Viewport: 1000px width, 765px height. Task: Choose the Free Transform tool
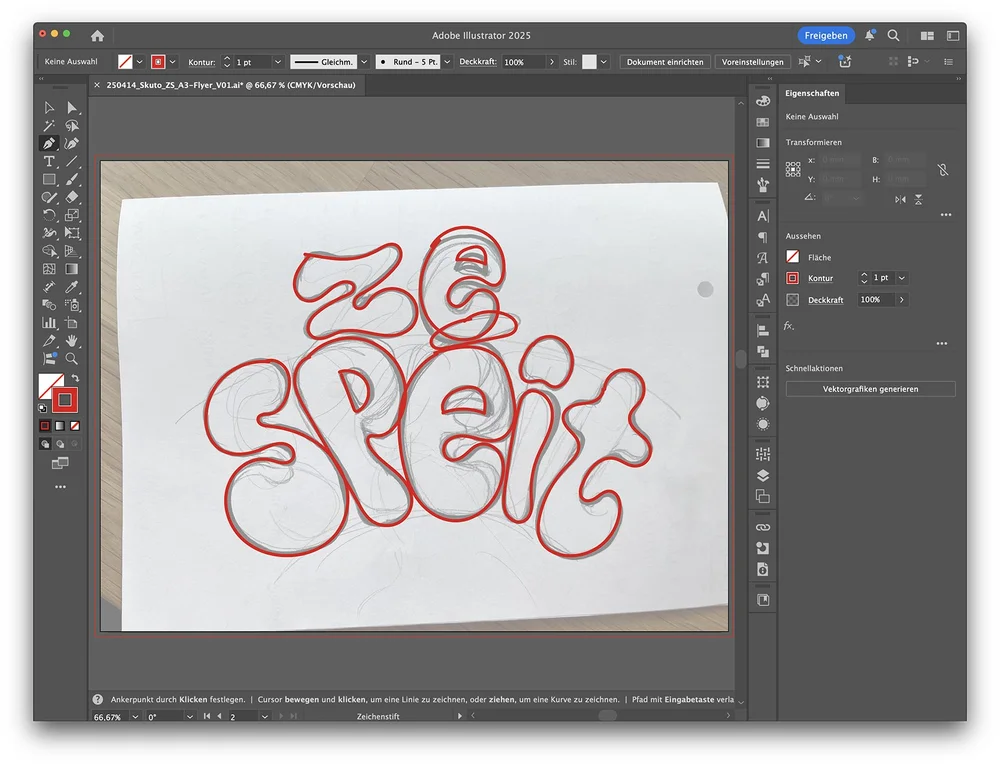click(71, 233)
